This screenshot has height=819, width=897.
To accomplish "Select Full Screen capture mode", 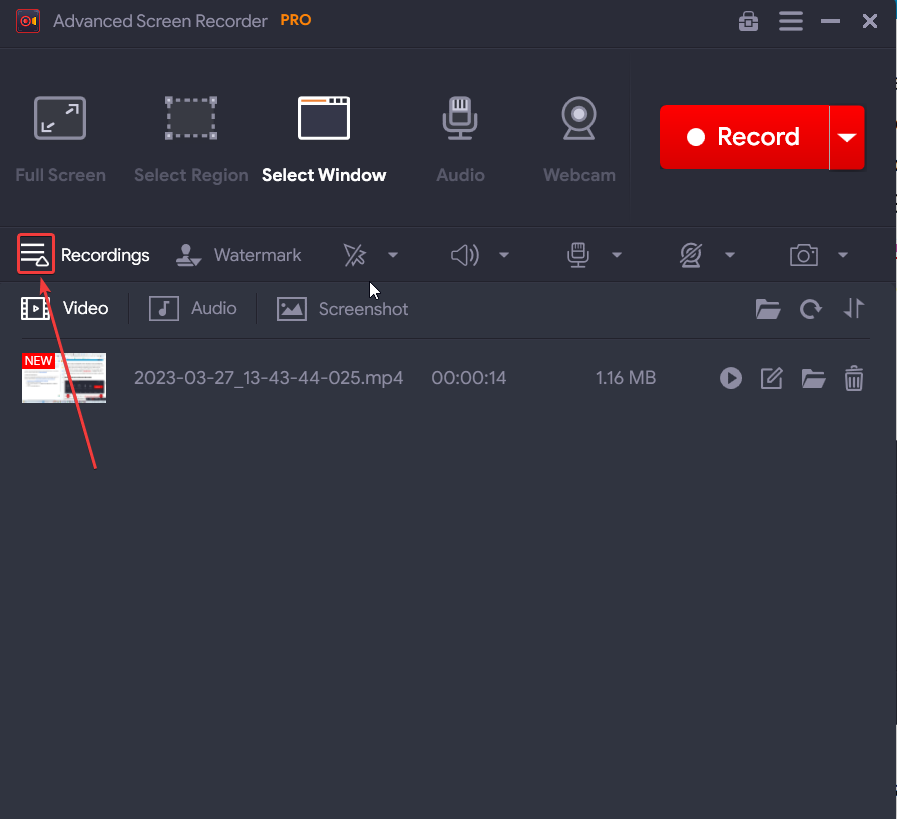I will [60, 140].
